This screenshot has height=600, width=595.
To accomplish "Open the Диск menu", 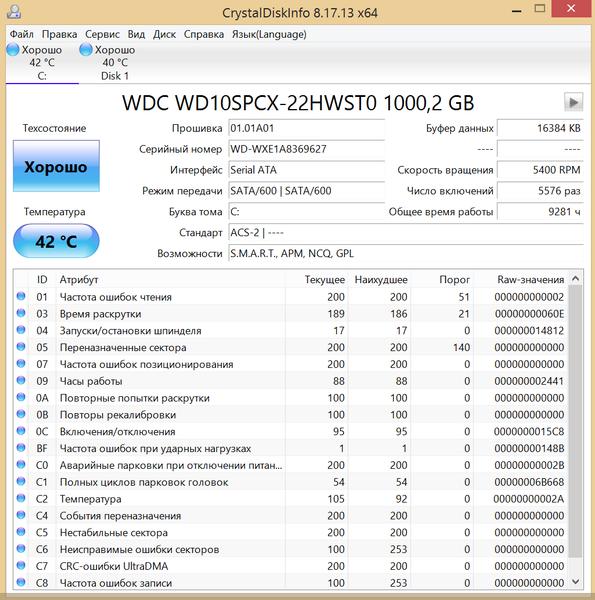I will [x=165, y=34].
